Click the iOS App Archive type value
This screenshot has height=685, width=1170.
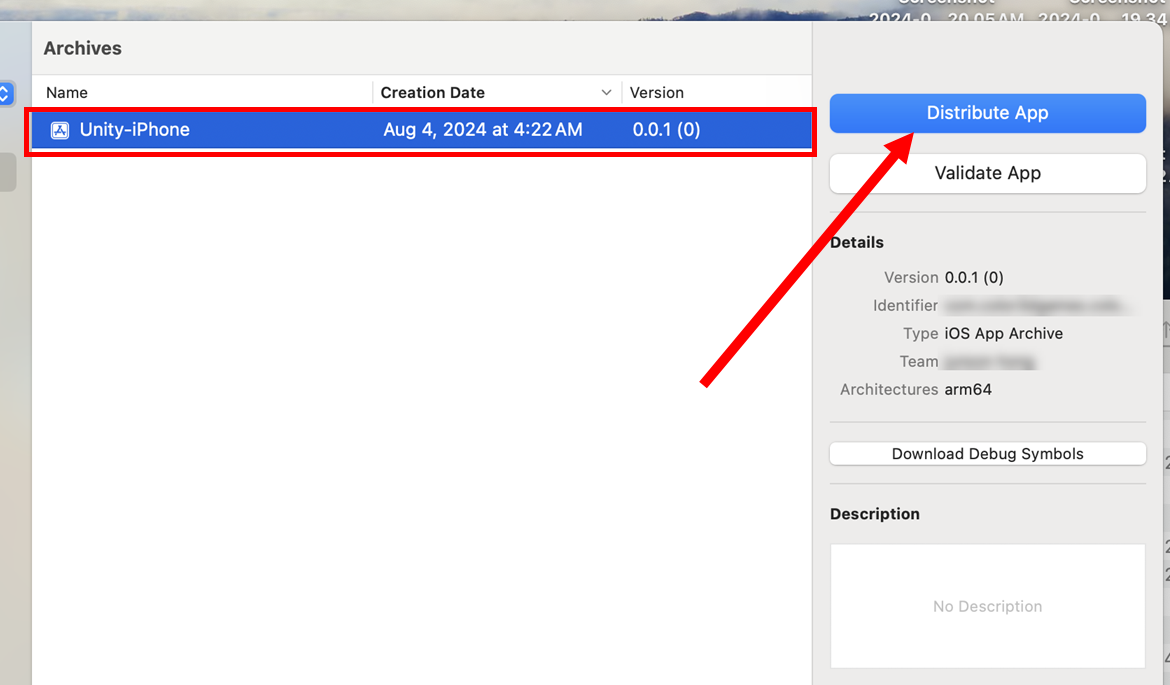[x=1004, y=334]
